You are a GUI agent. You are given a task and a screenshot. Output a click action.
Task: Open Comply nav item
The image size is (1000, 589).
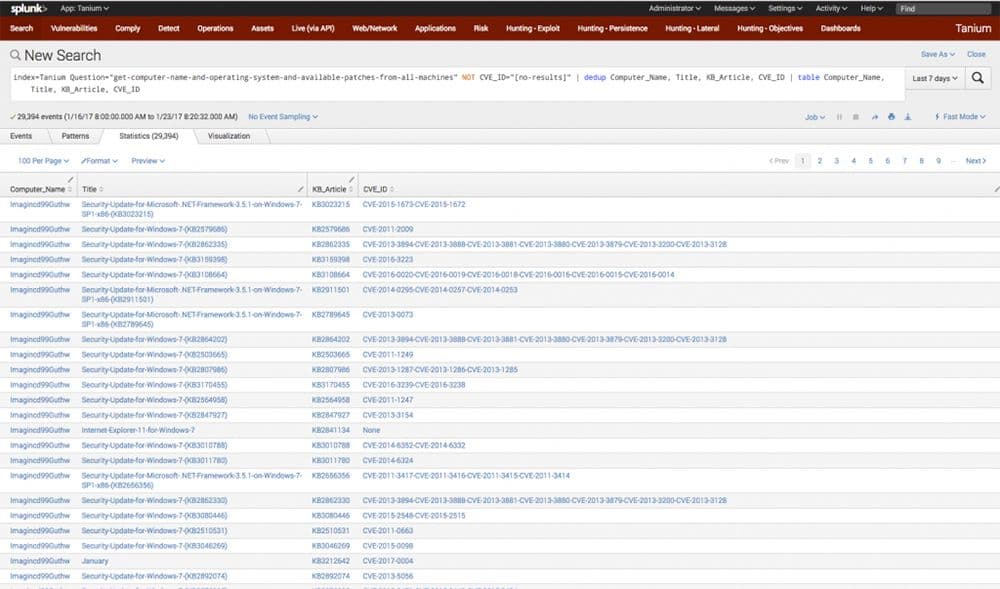[x=128, y=29]
